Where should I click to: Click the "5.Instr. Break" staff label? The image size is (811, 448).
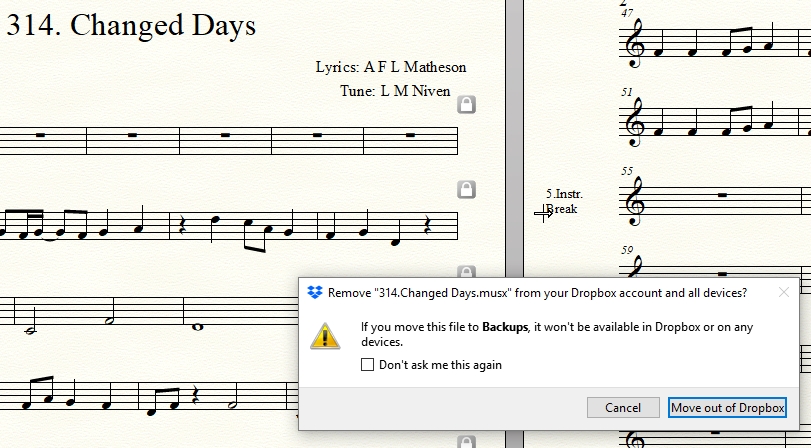pos(563,201)
